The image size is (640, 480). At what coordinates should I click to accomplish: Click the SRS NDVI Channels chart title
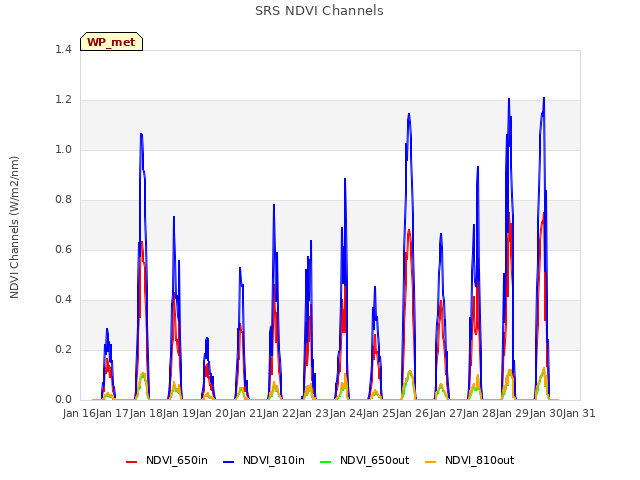pyautogui.click(x=319, y=11)
